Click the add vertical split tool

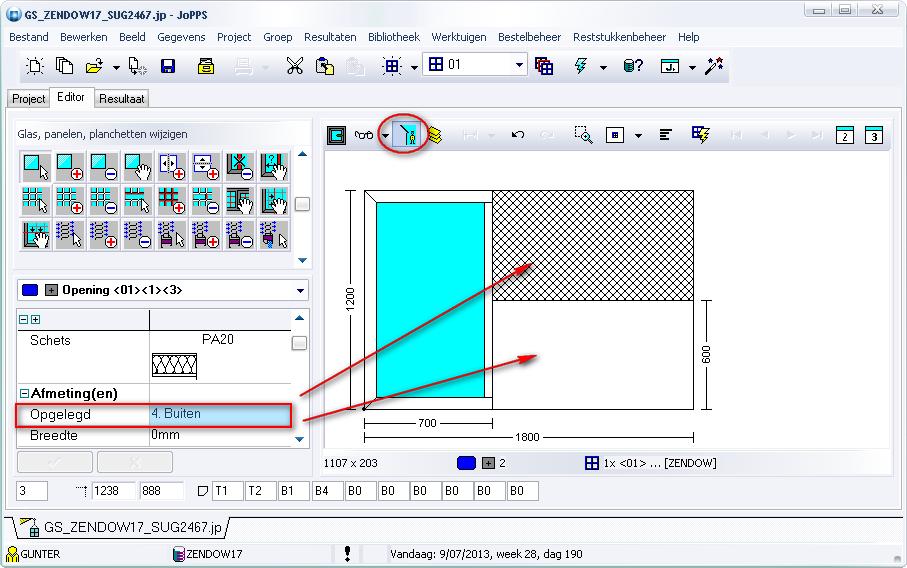172,167
